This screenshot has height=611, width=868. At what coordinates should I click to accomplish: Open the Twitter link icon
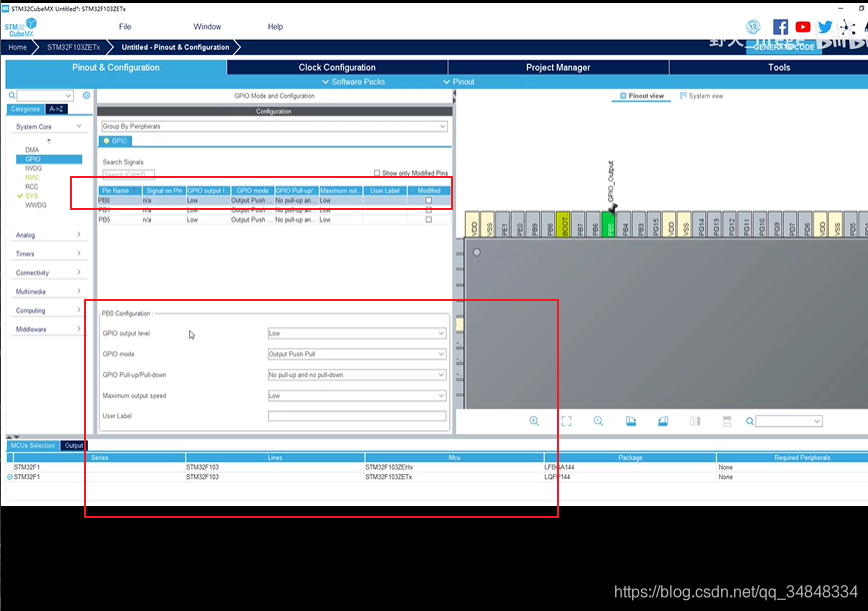tap(825, 27)
